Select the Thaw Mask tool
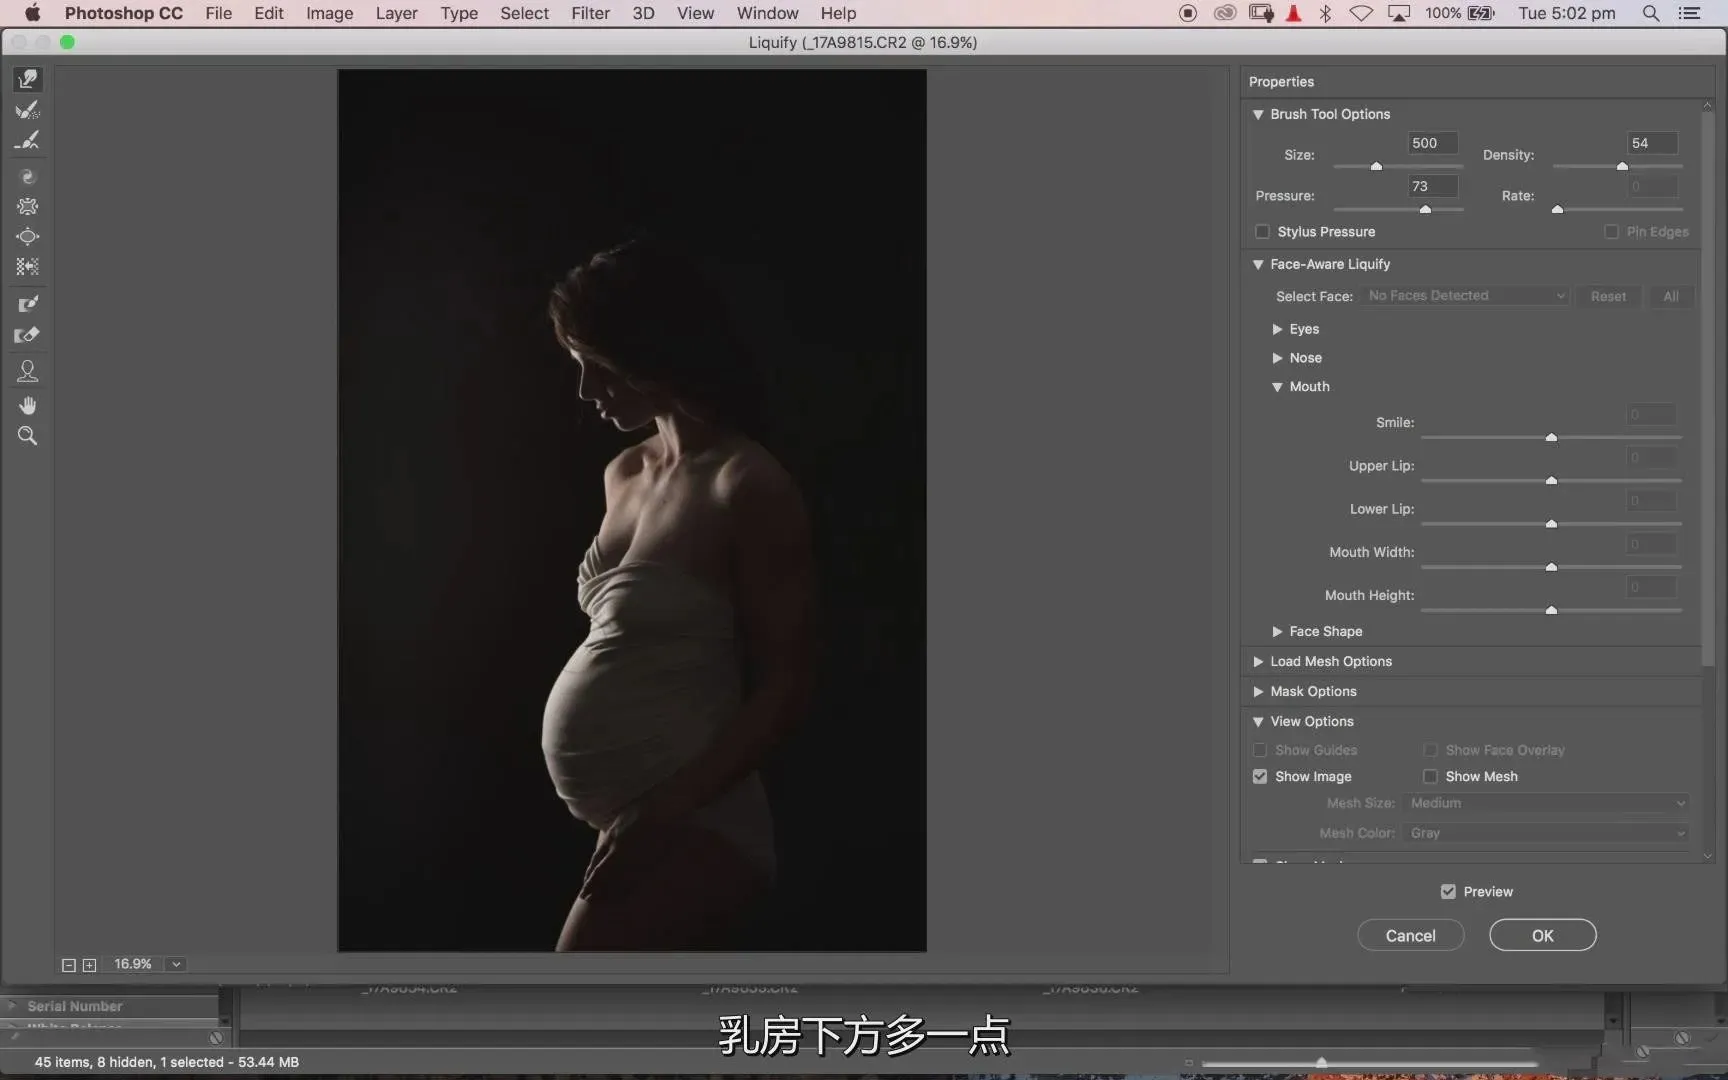Image resolution: width=1728 pixels, height=1080 pixels. [28, 335]
